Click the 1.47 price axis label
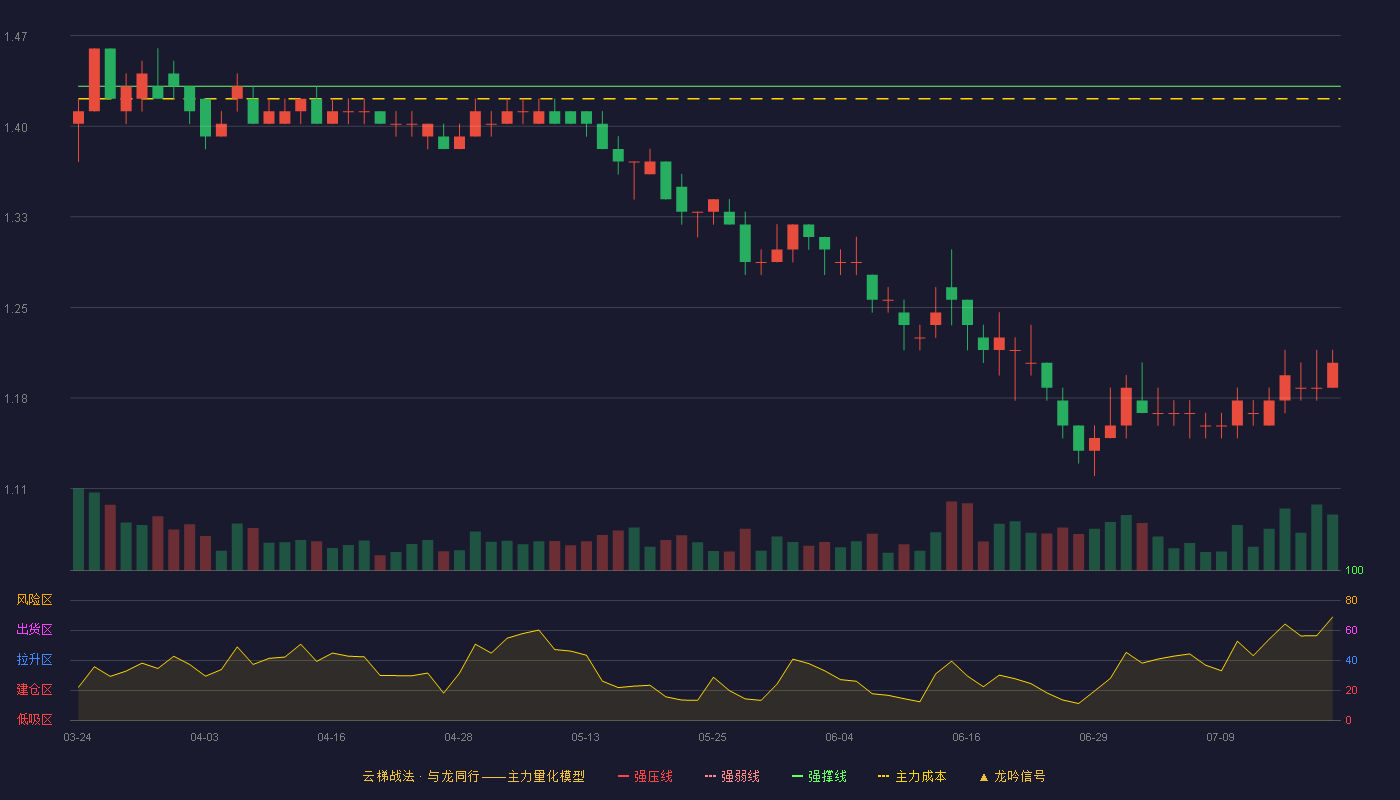The image size is (1400, 800). (15, 37)
